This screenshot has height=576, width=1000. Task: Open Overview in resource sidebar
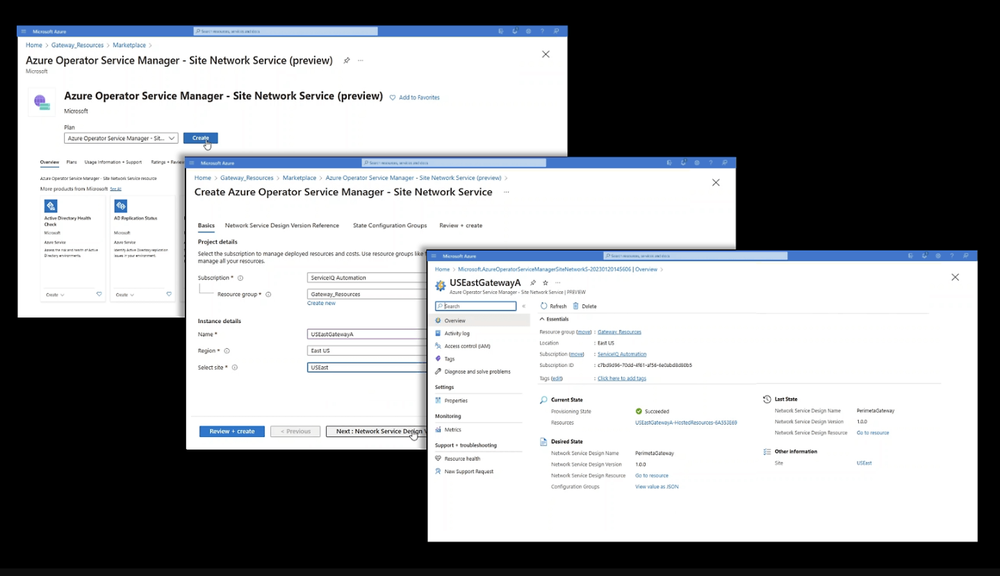[482, 321]
